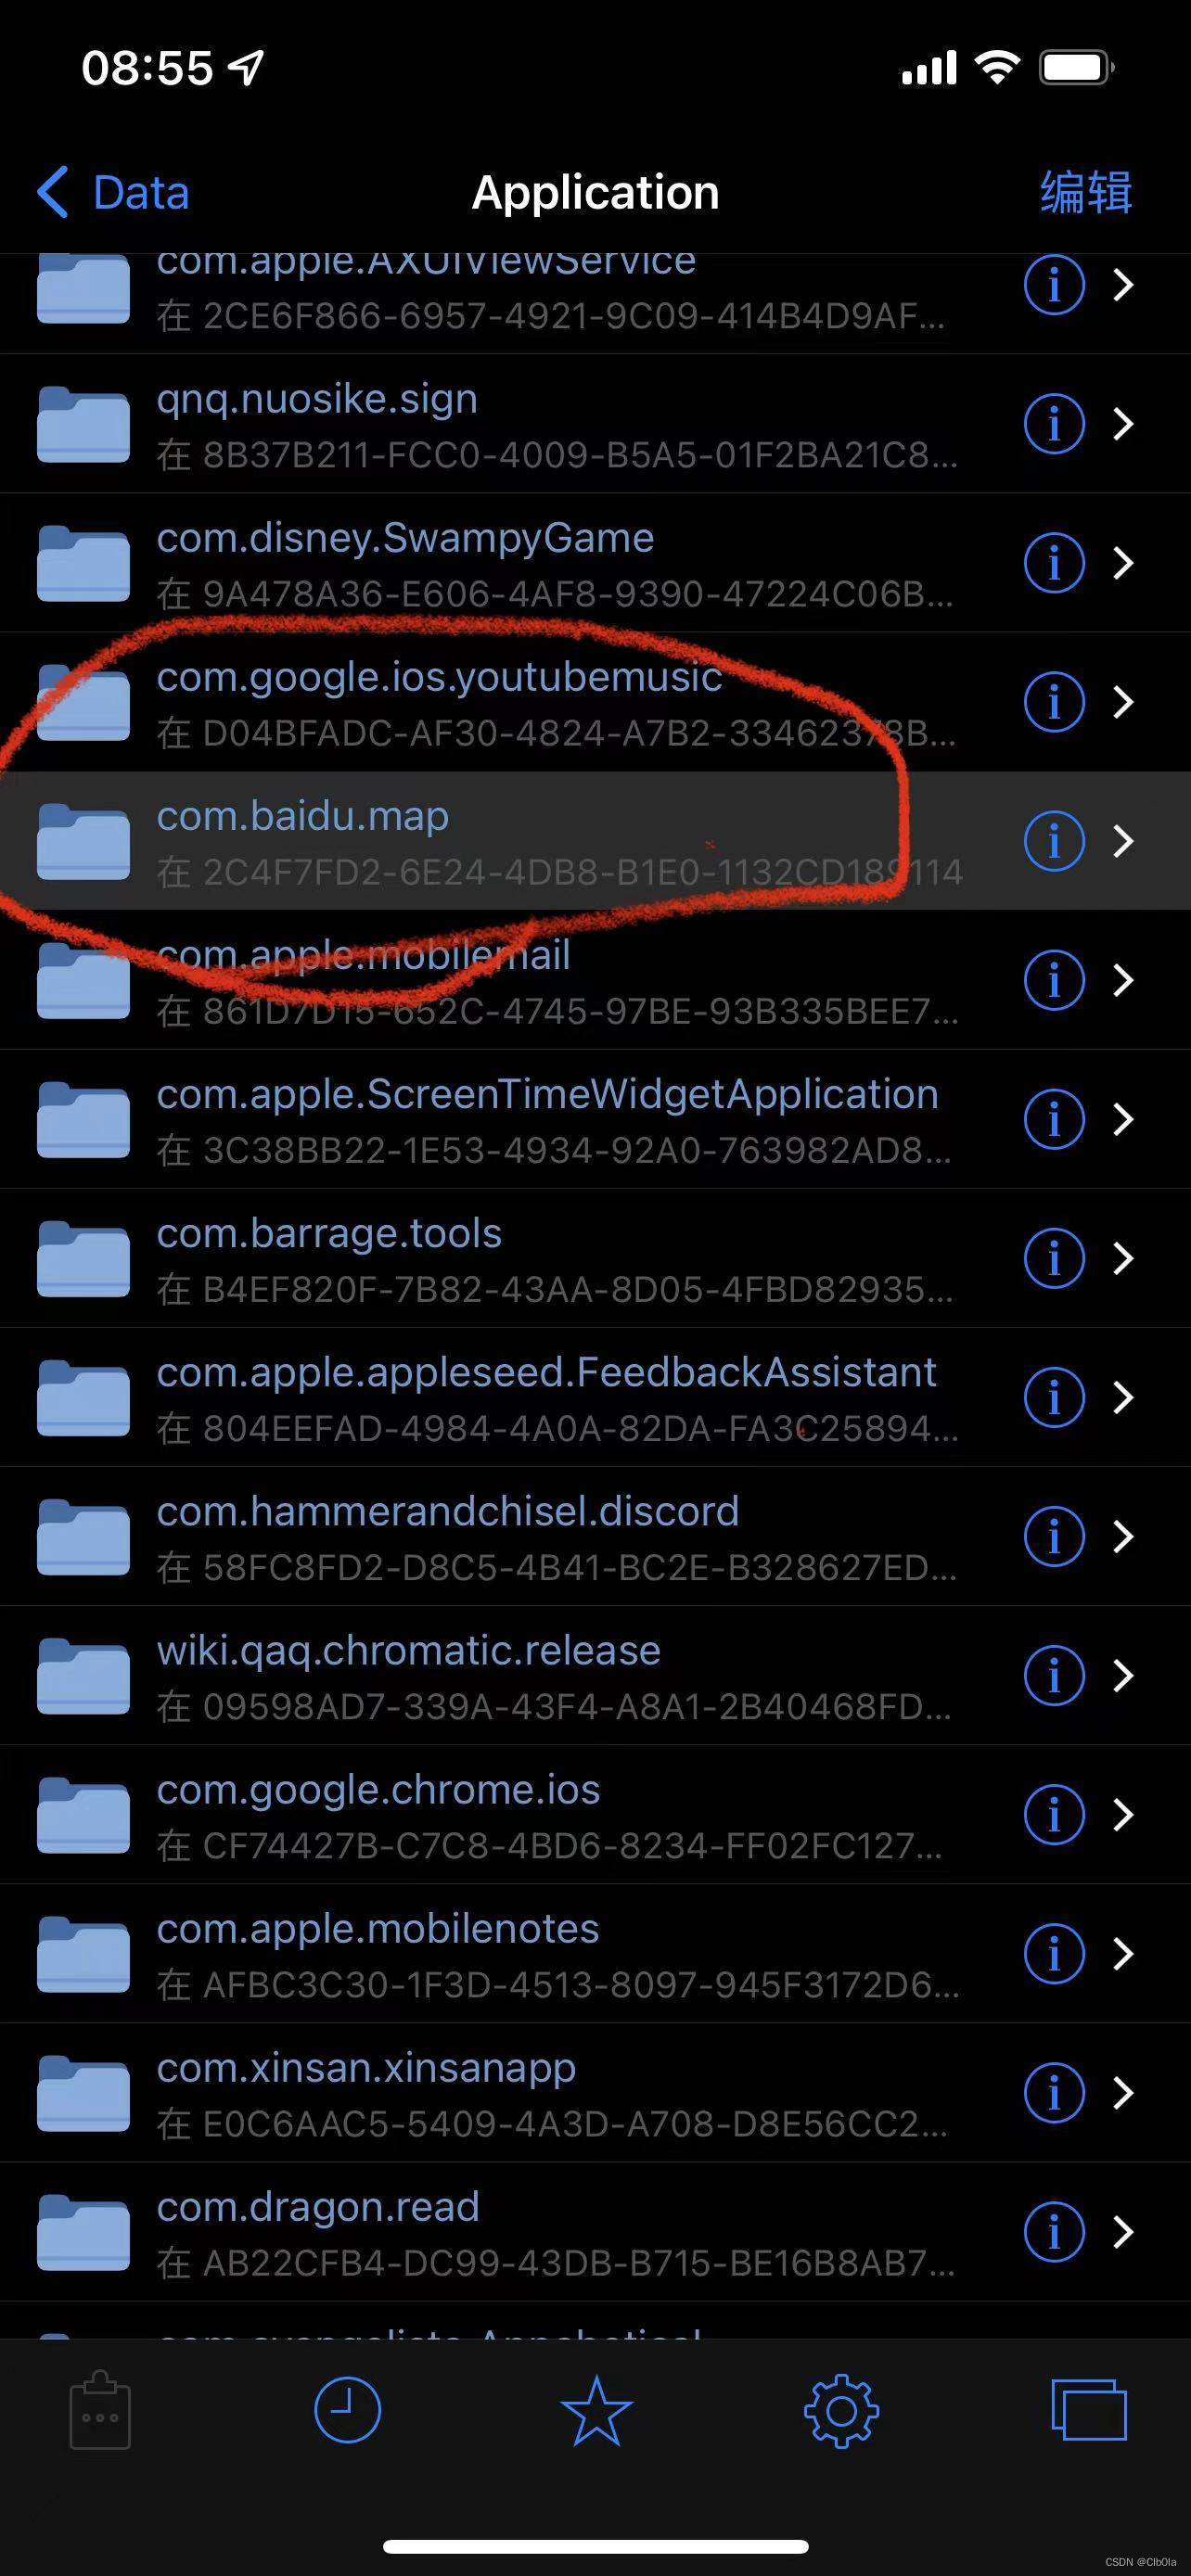
Task: Show info for com.google.ios.youtubemusic
Action: click(x=1054, y=702)
